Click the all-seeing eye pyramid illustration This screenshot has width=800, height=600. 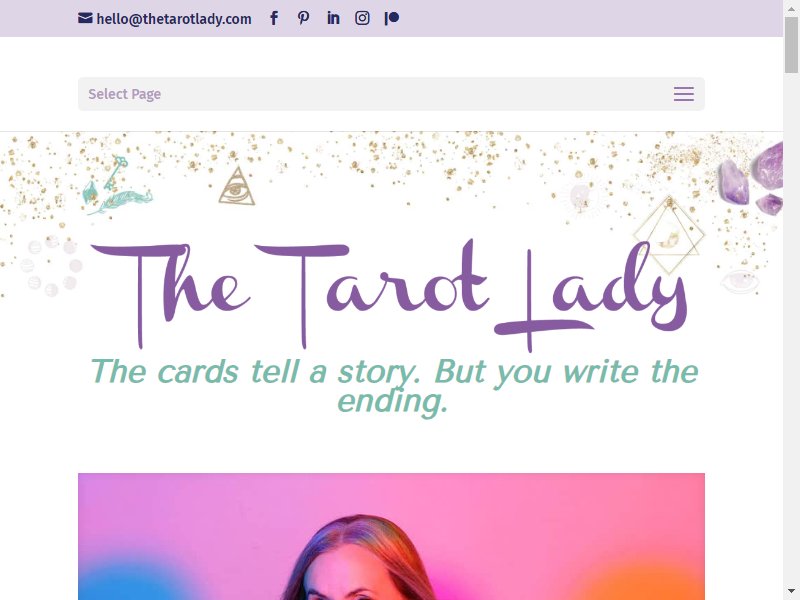pyautogui.click(x=237, y=186)
